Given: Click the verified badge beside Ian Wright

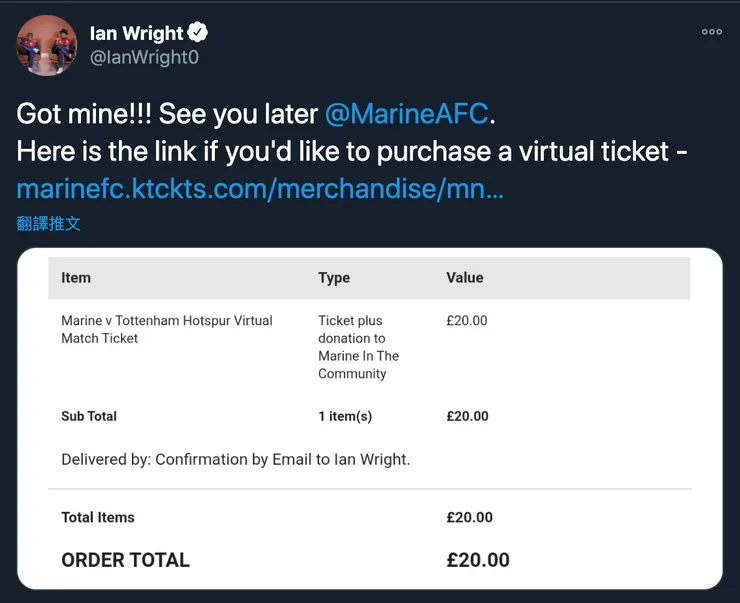Looking at the screenshot, I should (x=198, y=33).
